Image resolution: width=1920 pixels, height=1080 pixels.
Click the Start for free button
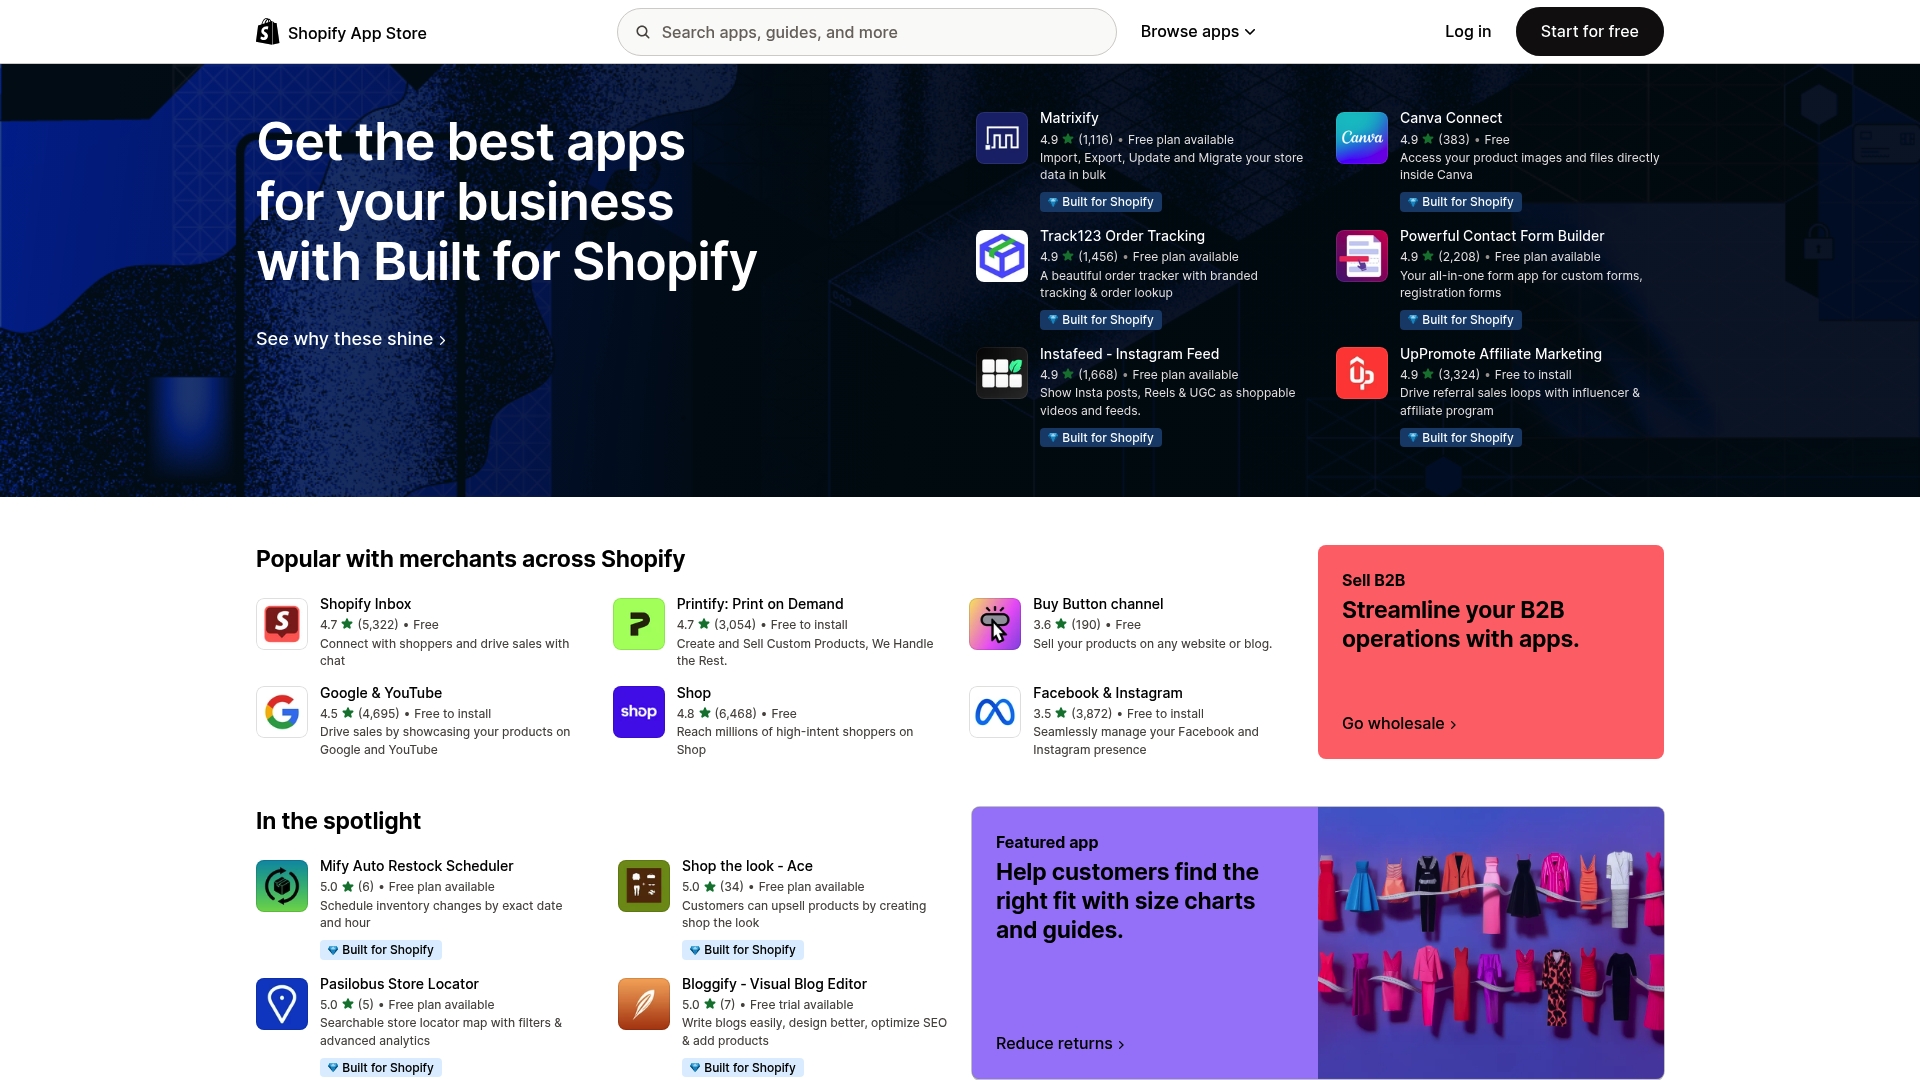tap(1589, 31)
